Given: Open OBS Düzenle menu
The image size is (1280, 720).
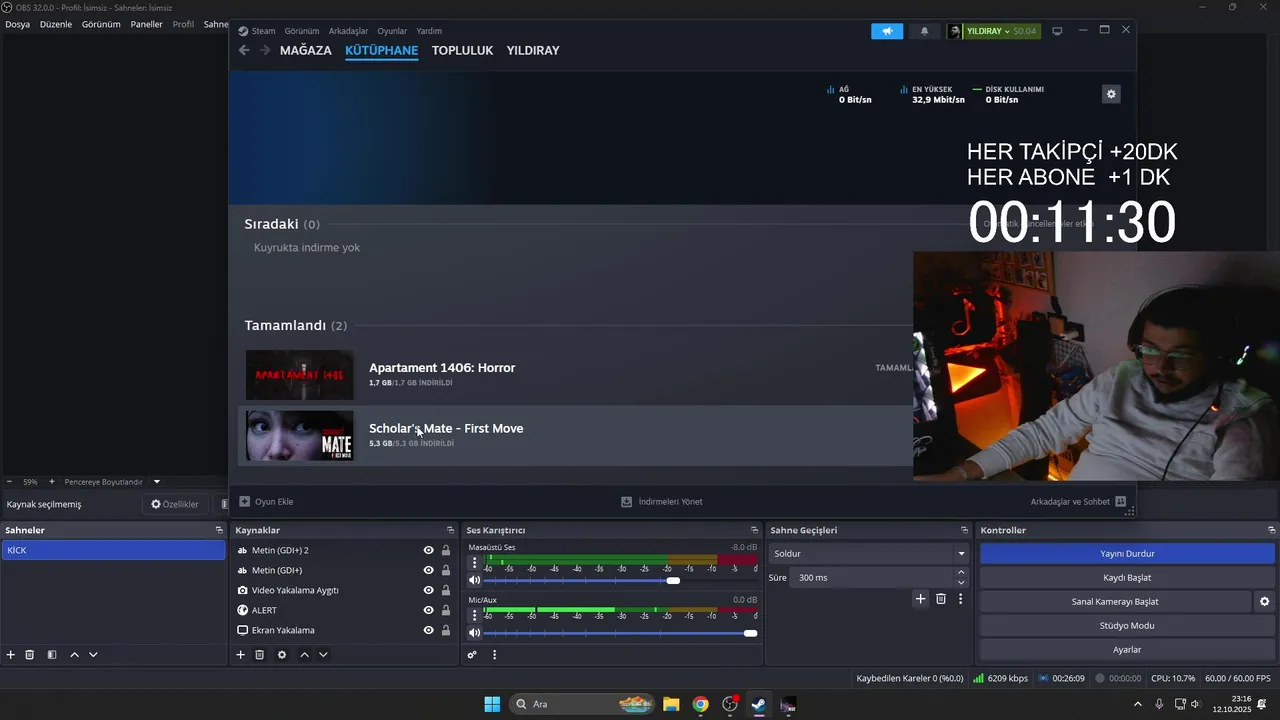Looking at the screenshot, I should [56, 24].
